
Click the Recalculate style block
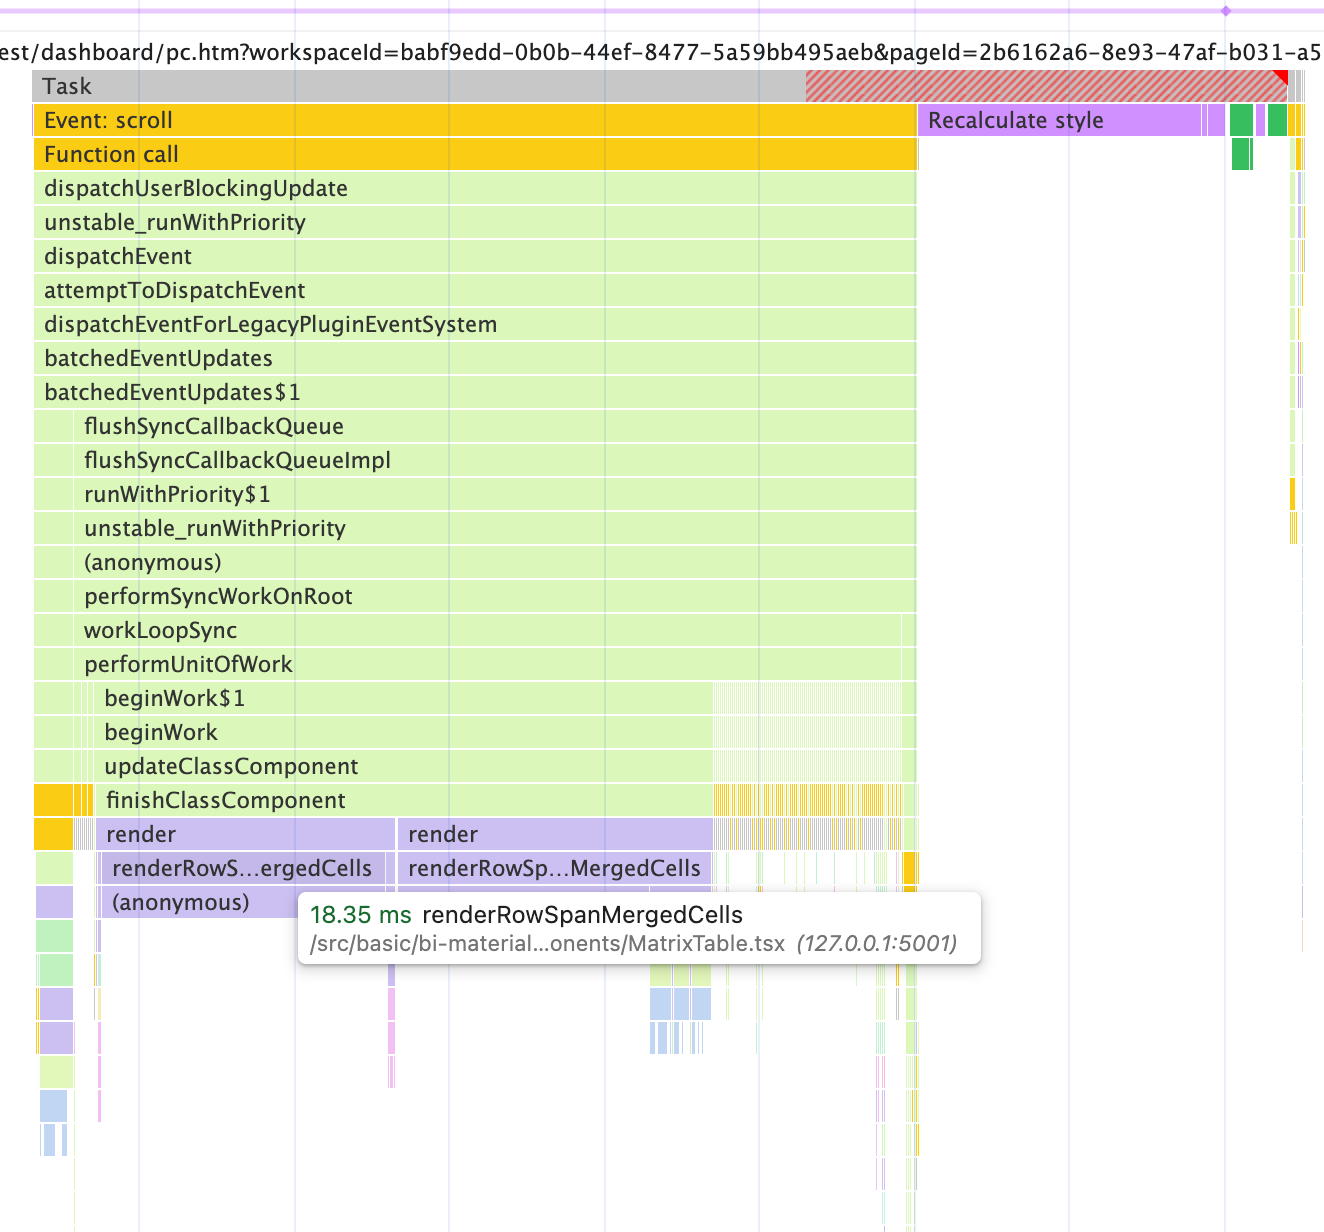point(1061,120)
